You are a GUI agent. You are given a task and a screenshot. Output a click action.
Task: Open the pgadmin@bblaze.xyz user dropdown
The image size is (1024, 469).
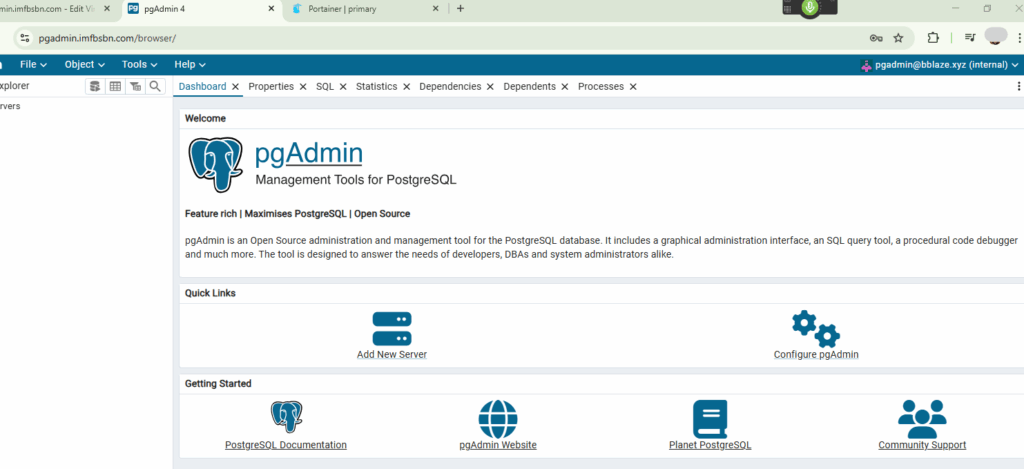[x=939, y=65]
